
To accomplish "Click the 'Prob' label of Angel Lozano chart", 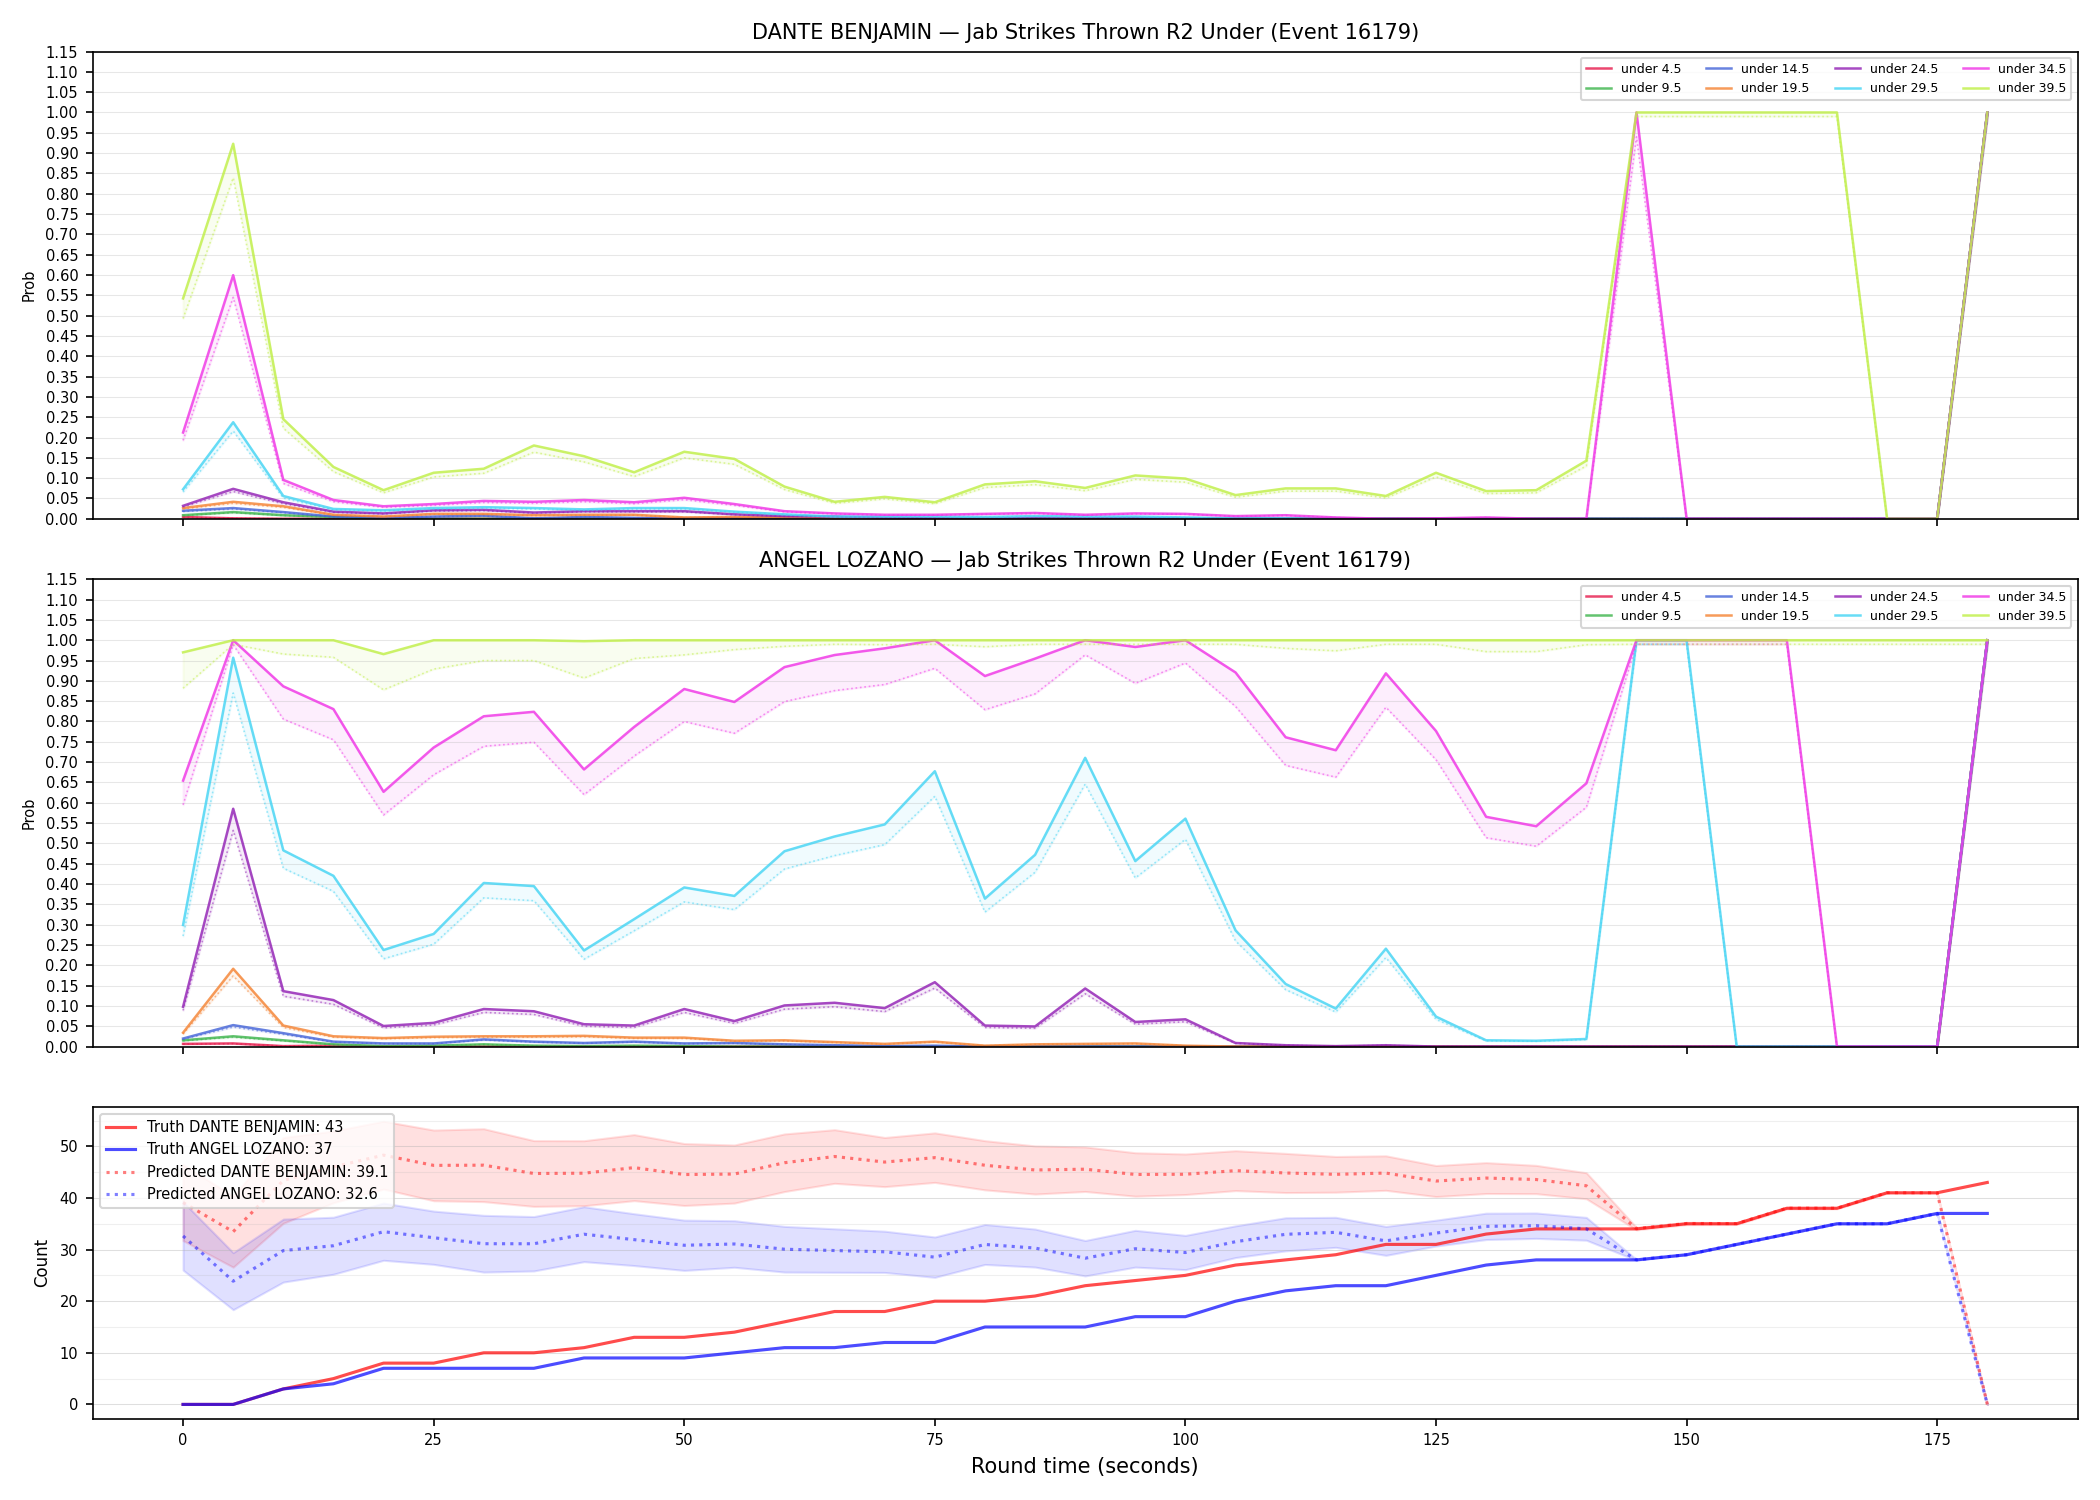I will point(29,814).
